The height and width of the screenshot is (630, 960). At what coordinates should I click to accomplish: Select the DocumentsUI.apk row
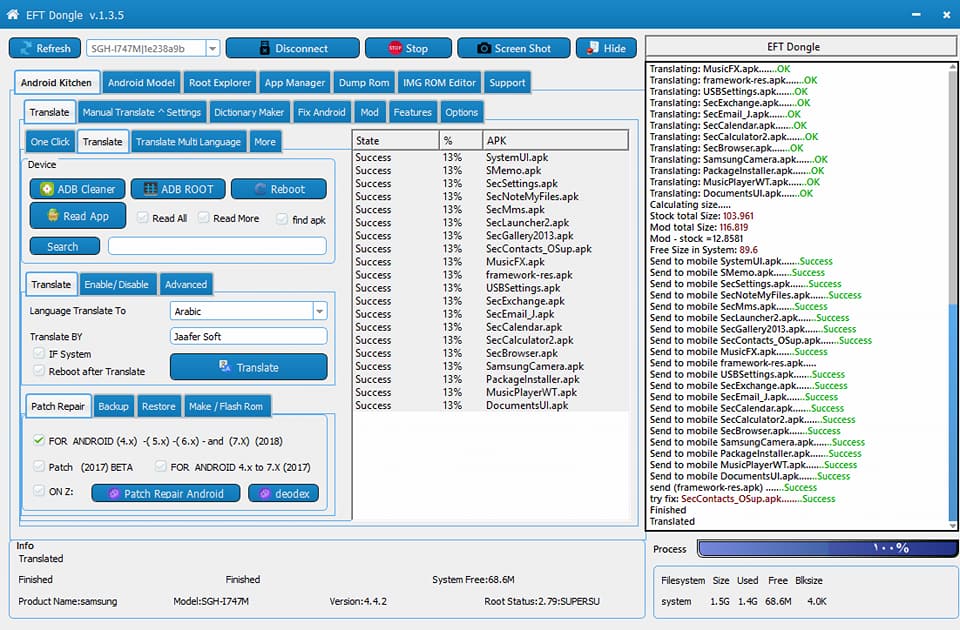[491, 405]
